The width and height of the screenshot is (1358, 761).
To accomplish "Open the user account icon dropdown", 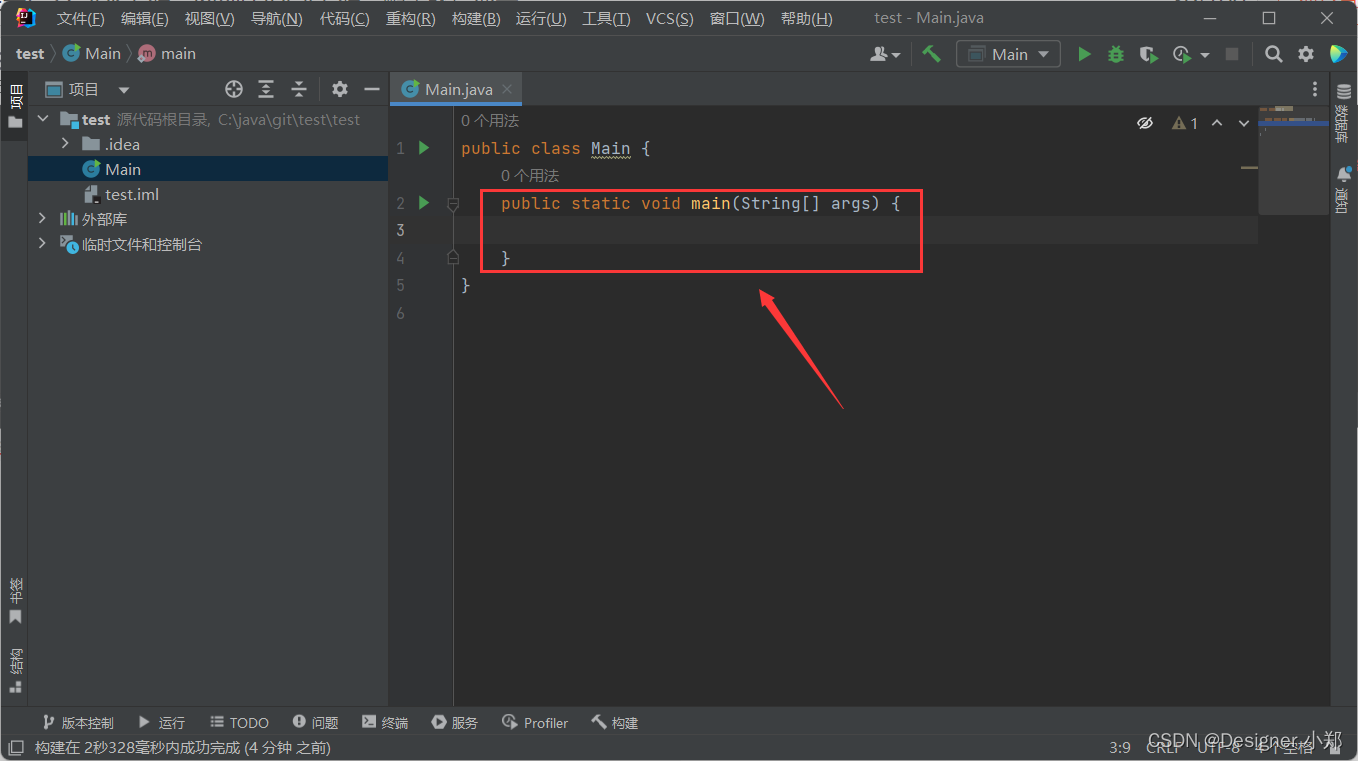I will (x=885, y=54).
